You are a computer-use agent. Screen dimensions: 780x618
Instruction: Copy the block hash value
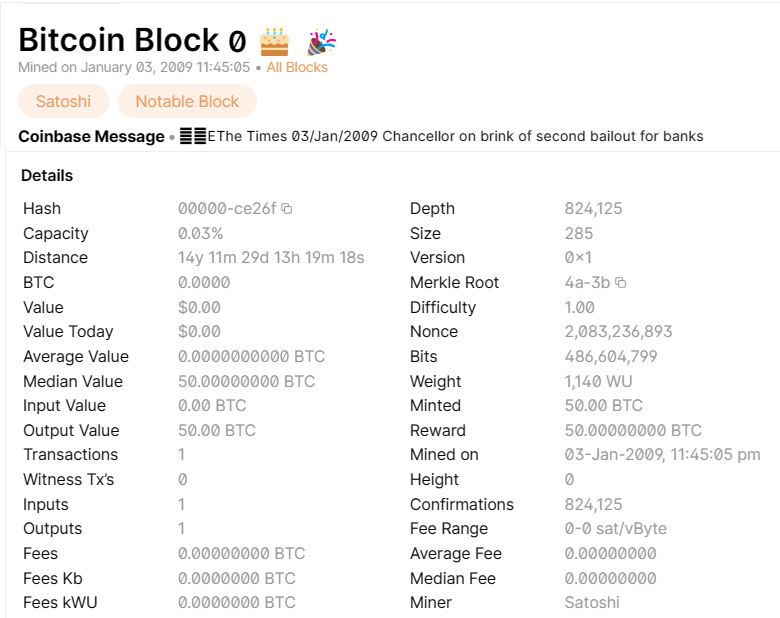click(287, 208)
